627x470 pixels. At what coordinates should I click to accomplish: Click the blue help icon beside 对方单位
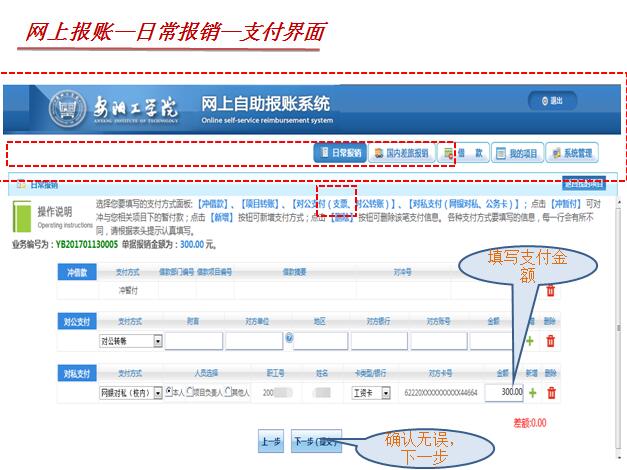coord(289,339)
